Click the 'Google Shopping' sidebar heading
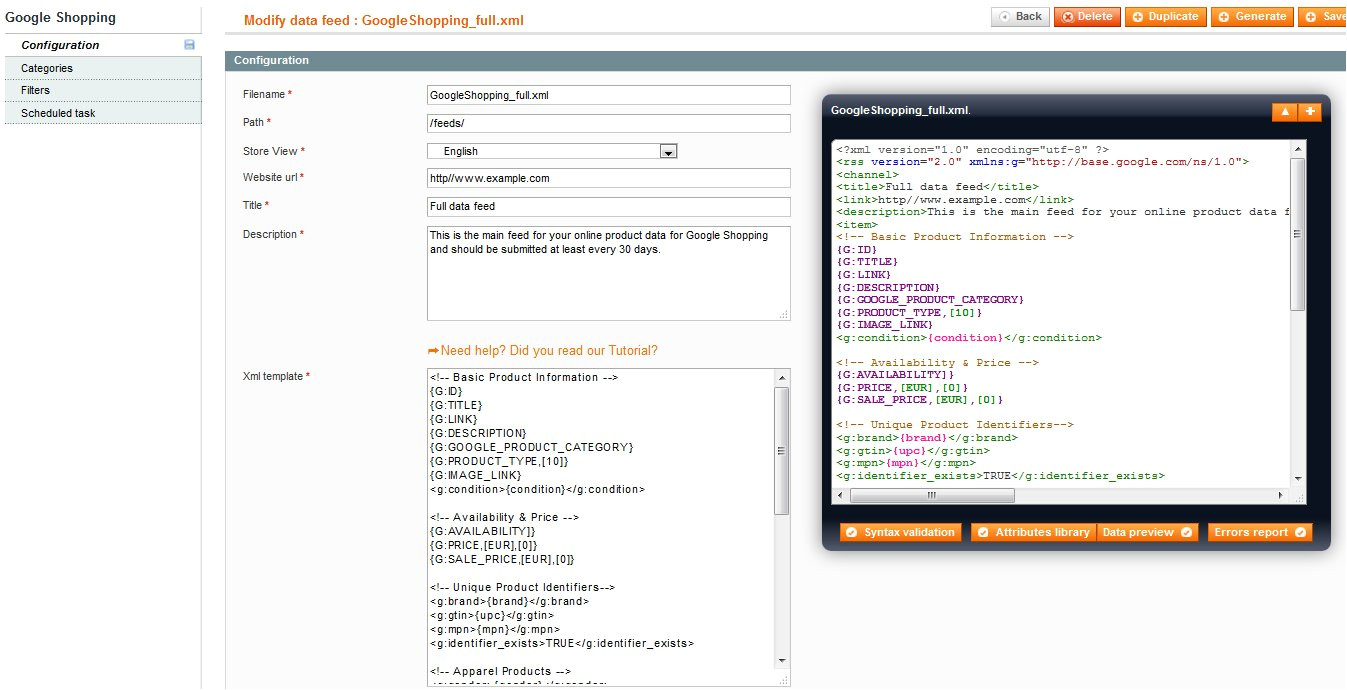The height and width of the screenshot is (690, 1347). pyautogui.click(x=61, y=17)
